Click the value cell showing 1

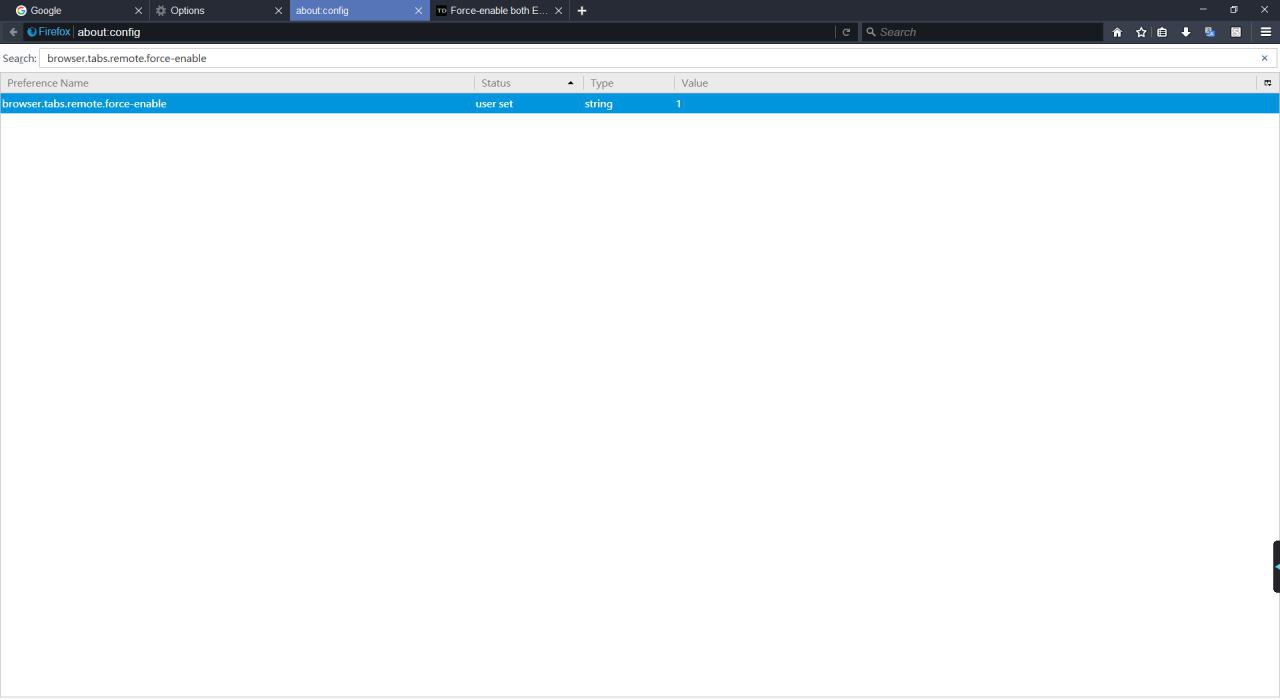click(678, 104)
